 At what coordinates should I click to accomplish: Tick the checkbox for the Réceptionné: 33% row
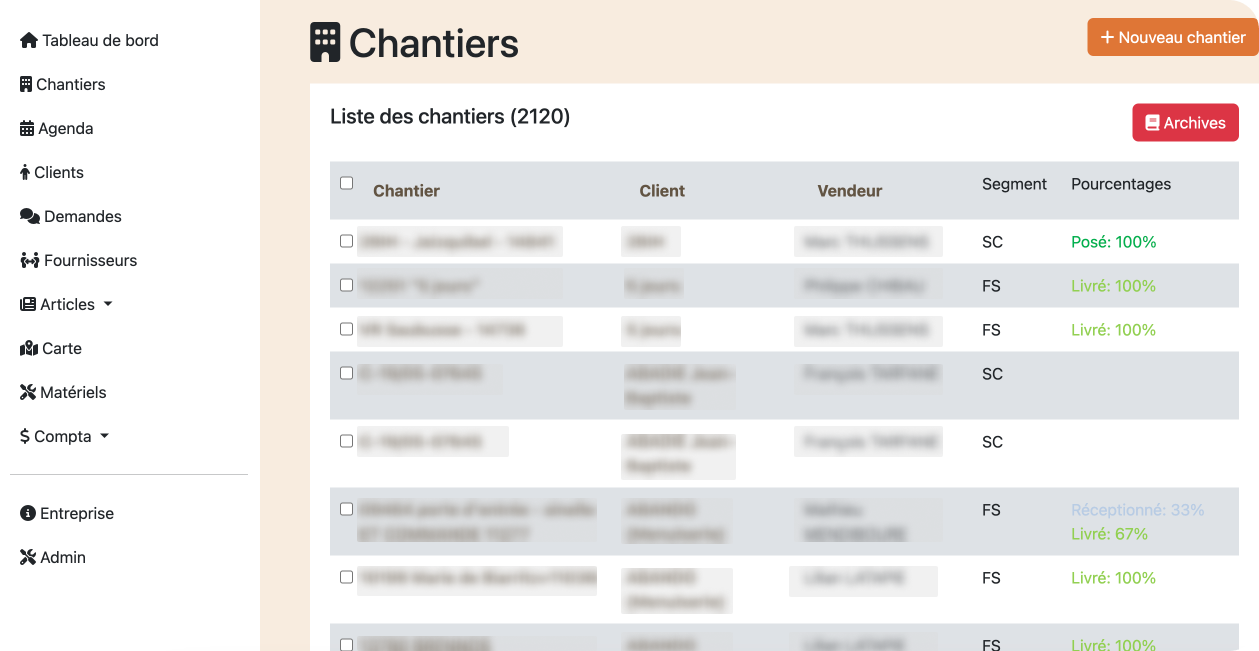[x=347, y=509]
